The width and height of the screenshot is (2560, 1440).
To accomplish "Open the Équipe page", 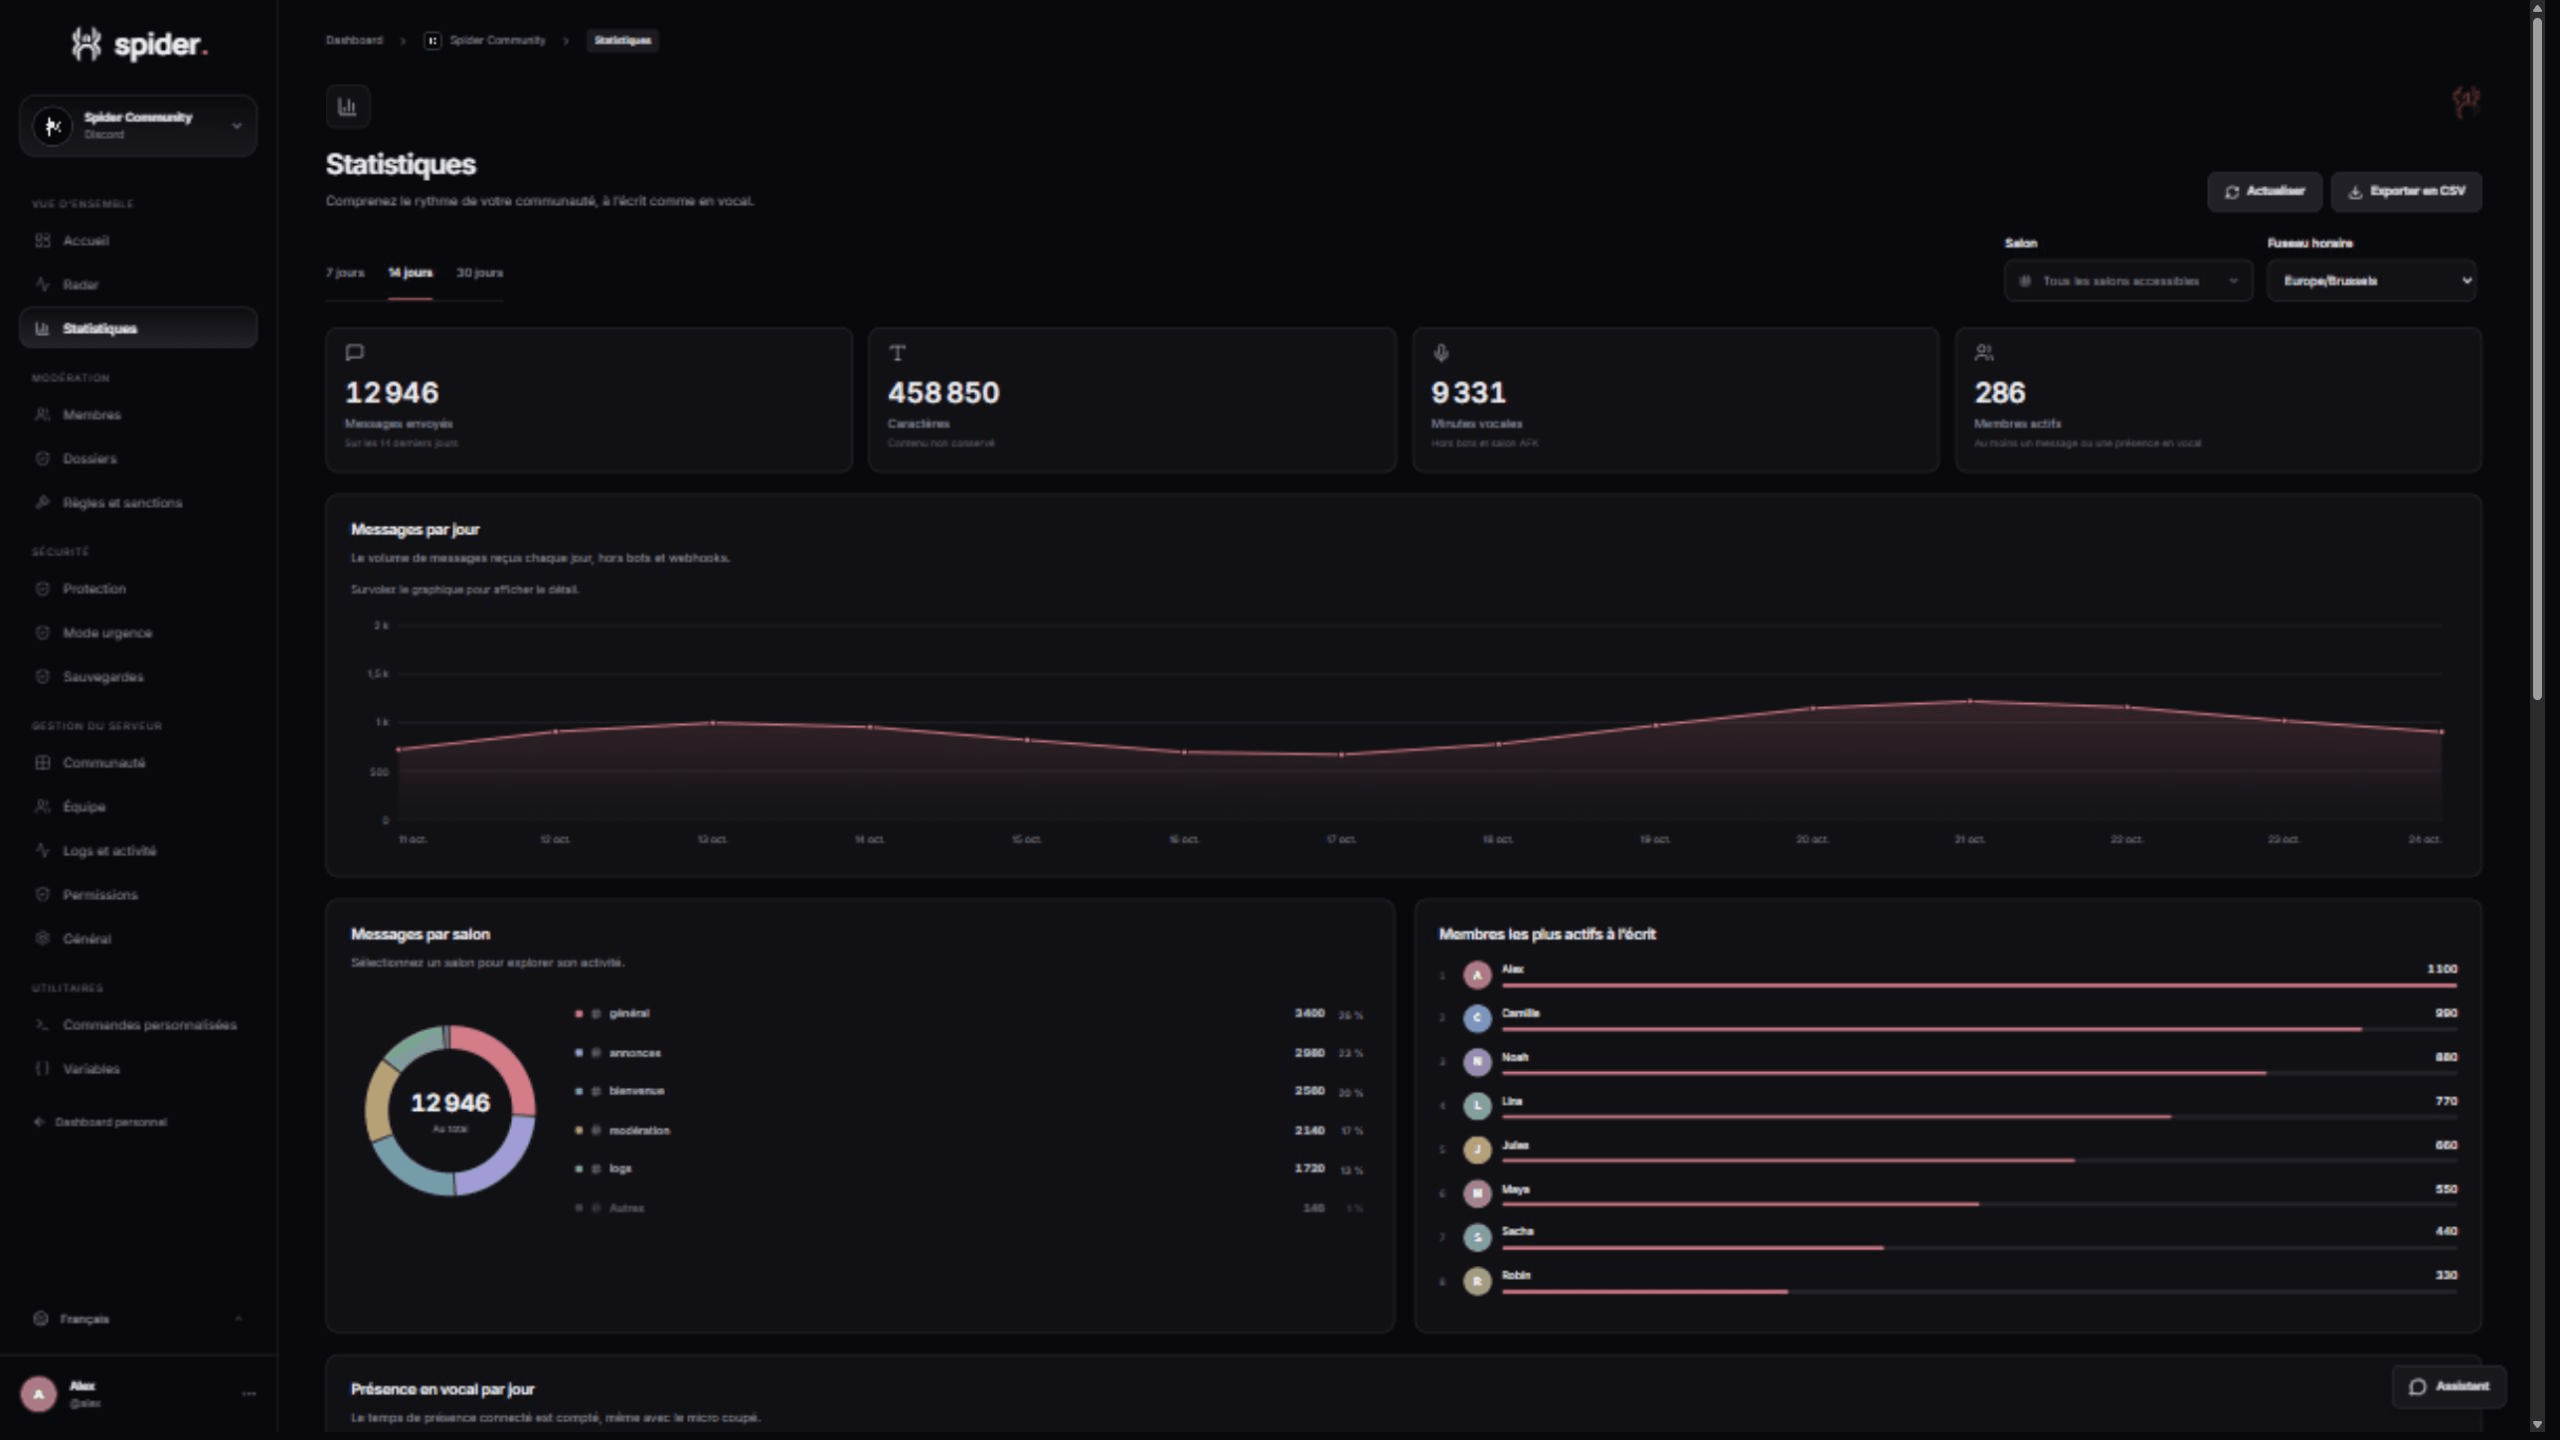I will pyautogui.click(x=138, y=806).
